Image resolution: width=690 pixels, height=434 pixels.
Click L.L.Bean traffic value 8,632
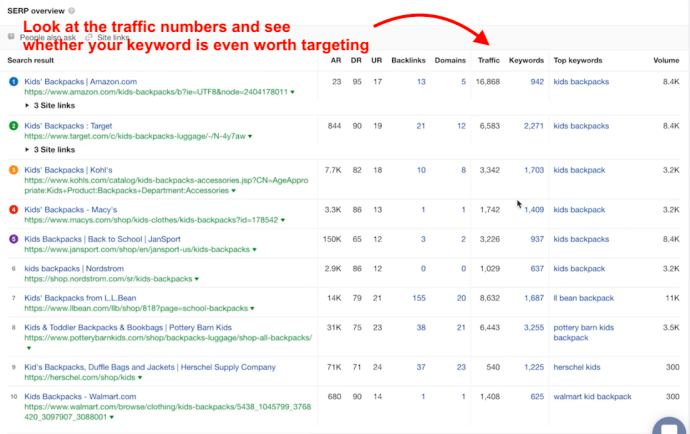click(490, 298)
